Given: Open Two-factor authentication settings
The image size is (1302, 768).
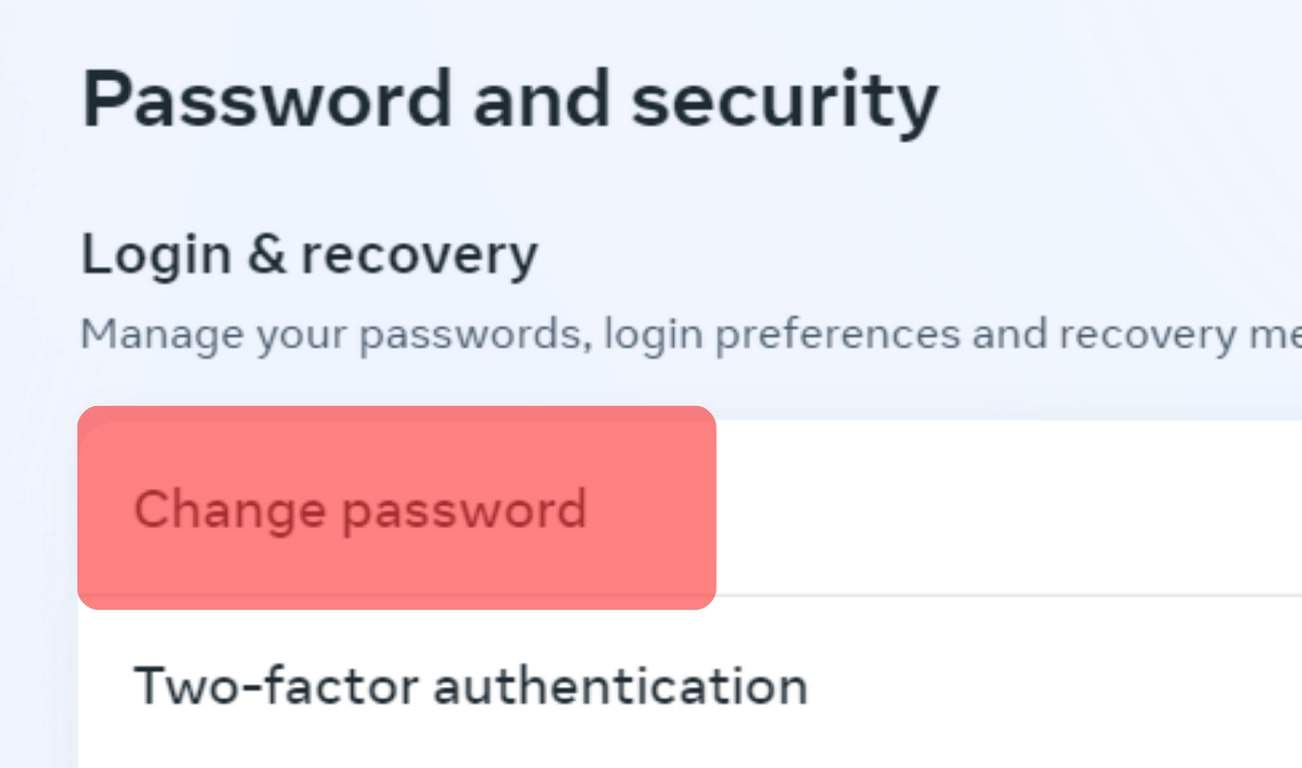Looking at the screenshot, I should [470, 686].
